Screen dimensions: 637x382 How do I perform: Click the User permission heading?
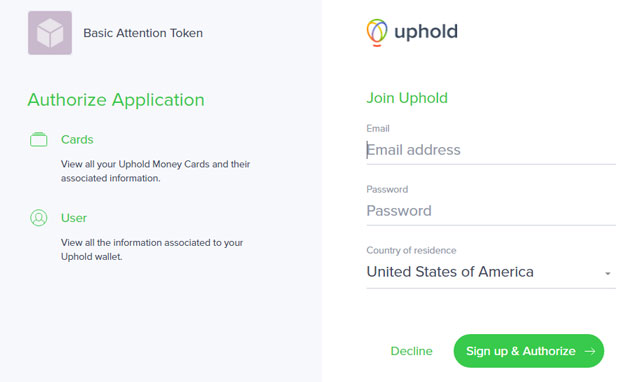tap(74, 218)
